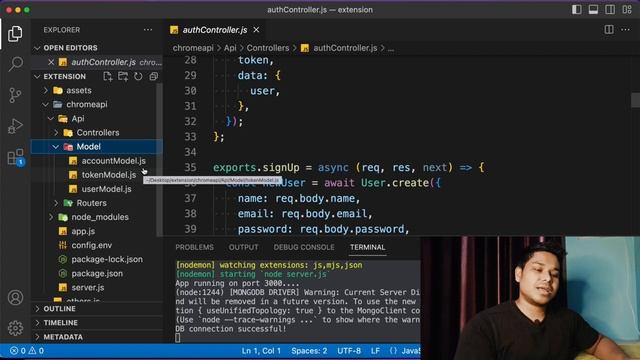Toggle the primary side bar layout icon

click(576, 9)
